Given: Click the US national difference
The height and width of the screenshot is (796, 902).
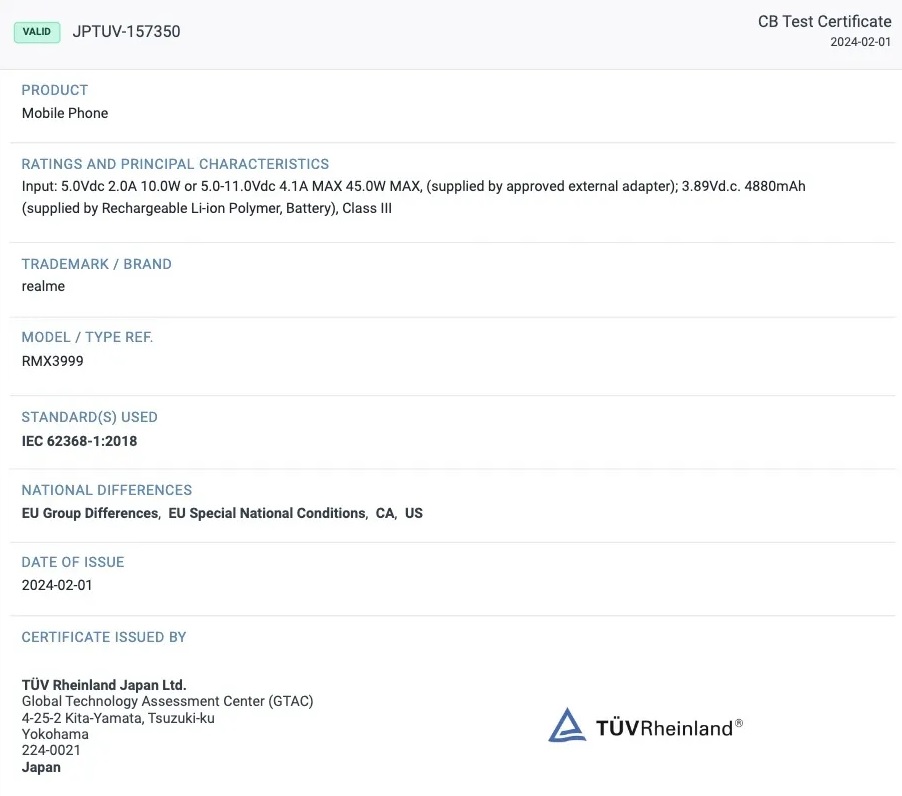Looking at the screenshot, I should (414, 513).
